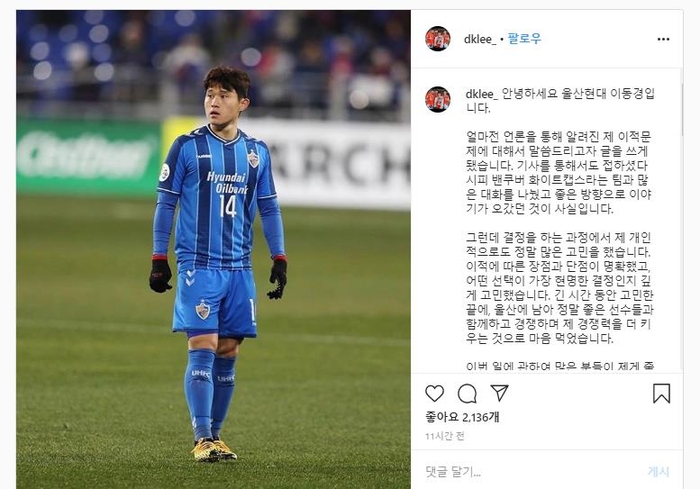Click the 11시간 전 timestamp
The width and height of the screenshot is (700, 489).
445,436
